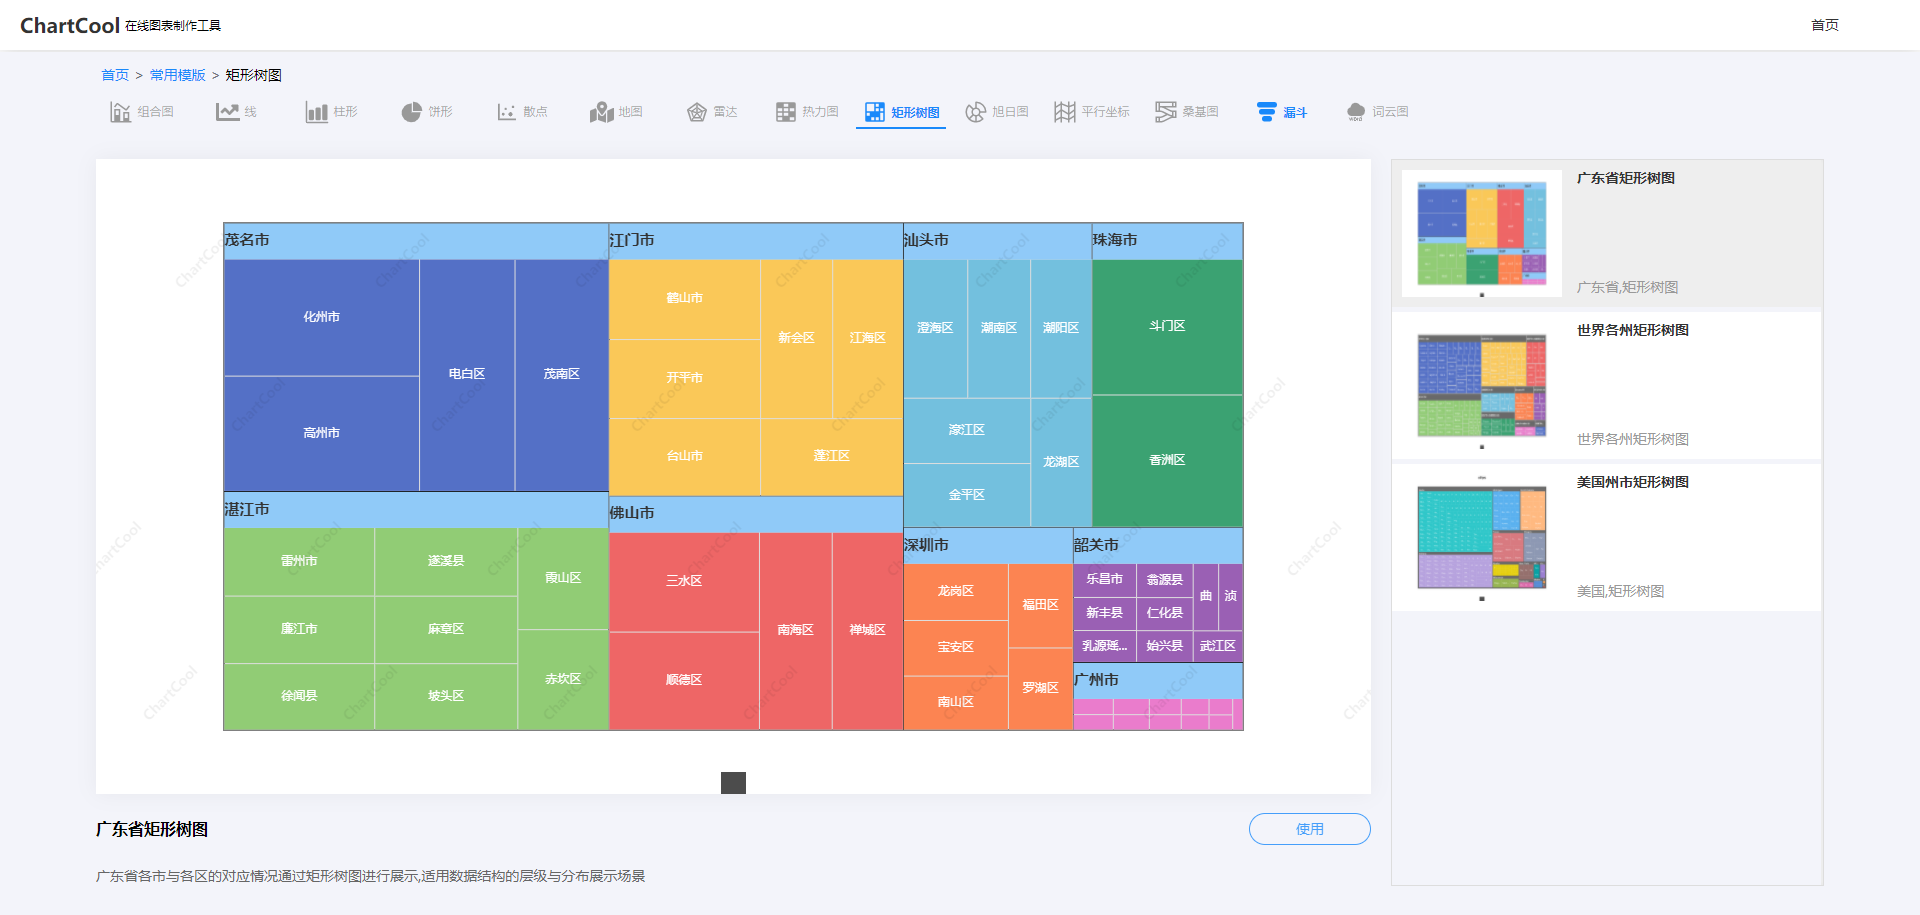
Task: Select the 斗门区 treemap block
Action: [x=1167, y=327]
